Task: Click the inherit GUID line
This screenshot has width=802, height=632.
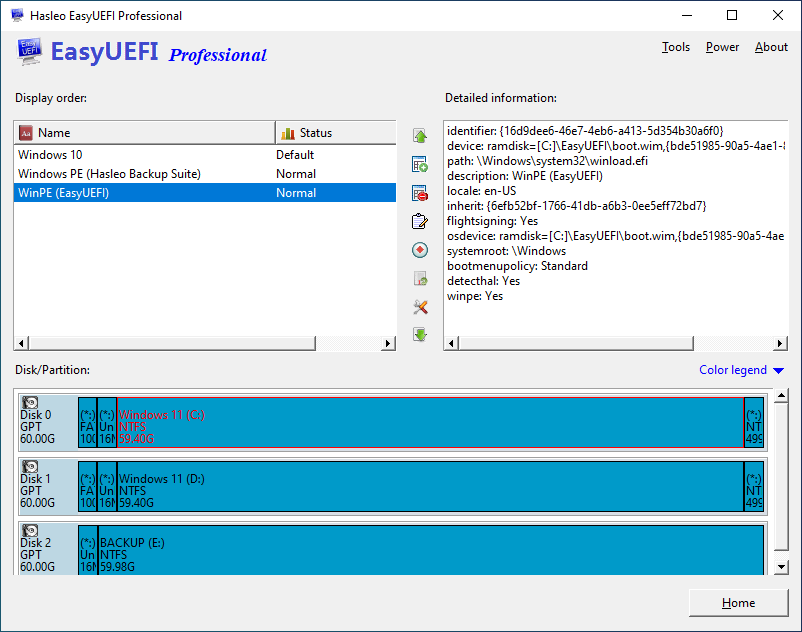Action: (x=576, y=206)
